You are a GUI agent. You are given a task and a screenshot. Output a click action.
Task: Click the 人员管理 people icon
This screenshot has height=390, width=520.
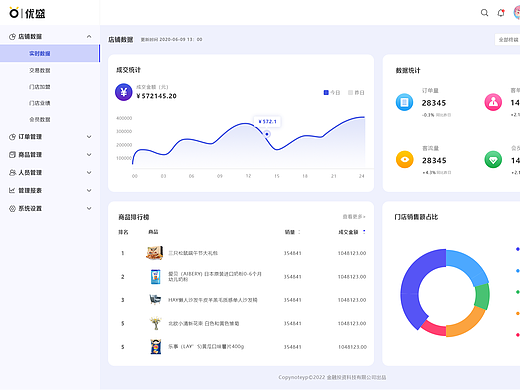[x=12, y=173]
